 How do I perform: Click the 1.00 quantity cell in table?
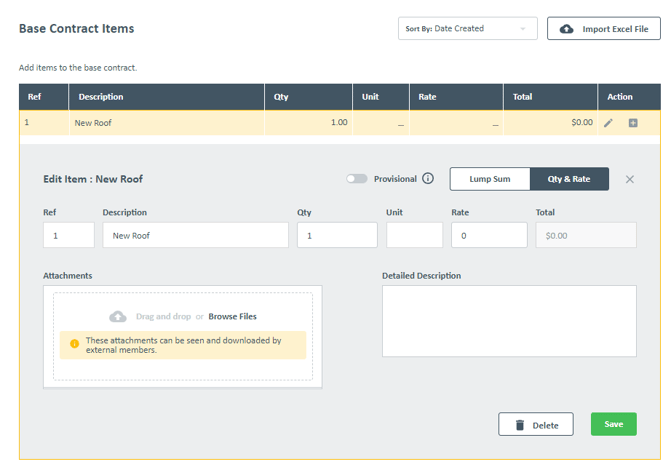coord(309,123)
